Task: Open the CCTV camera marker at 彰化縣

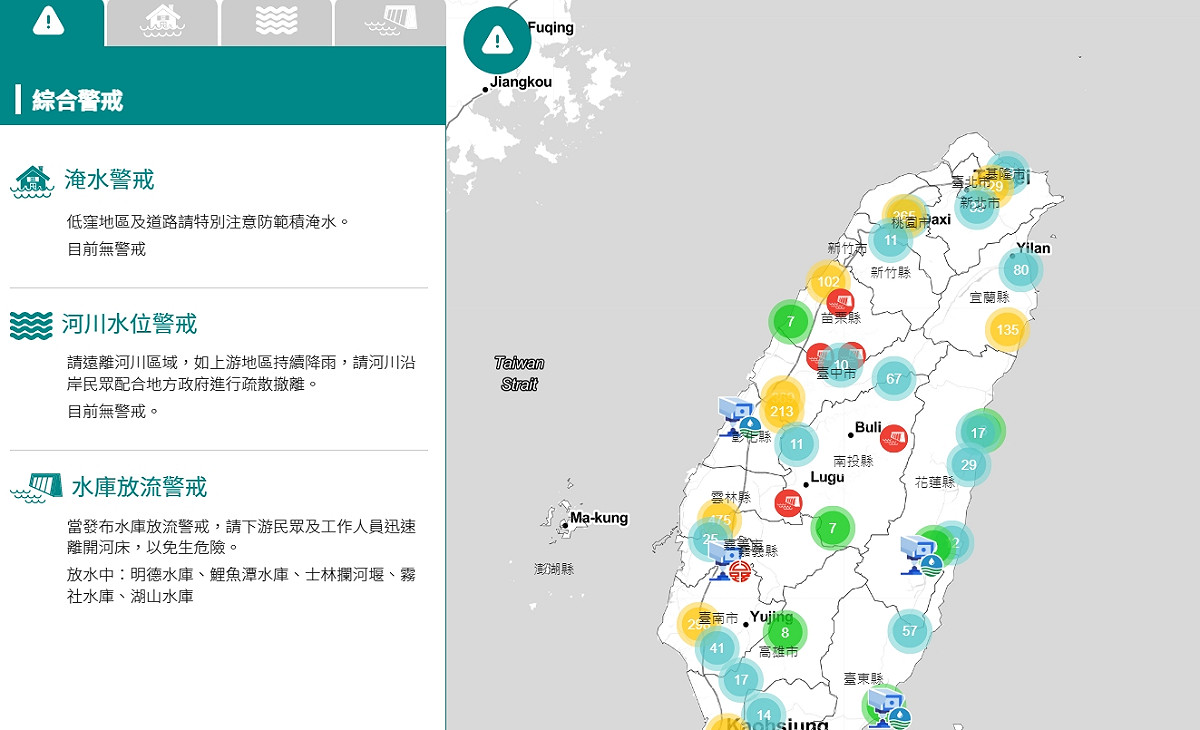Action: (x=737, y=417)
